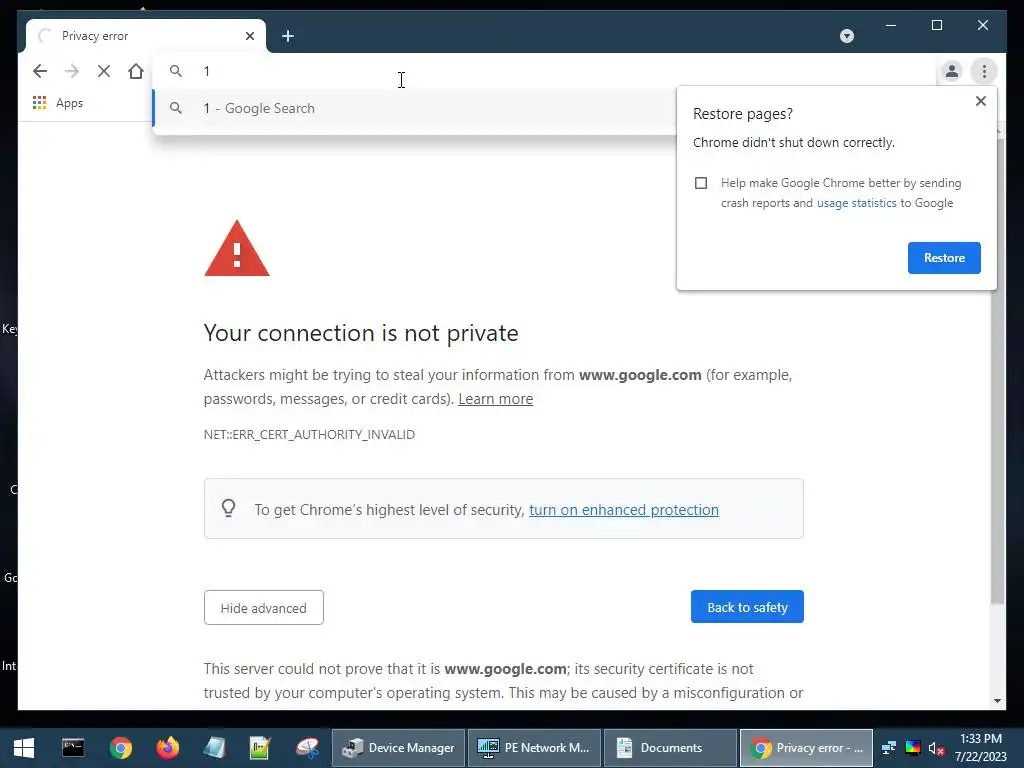Viewport: 1024px width, 768px height.
Task: Click the Privacy error Chrome taskbar button
Action: pos(807,748)
